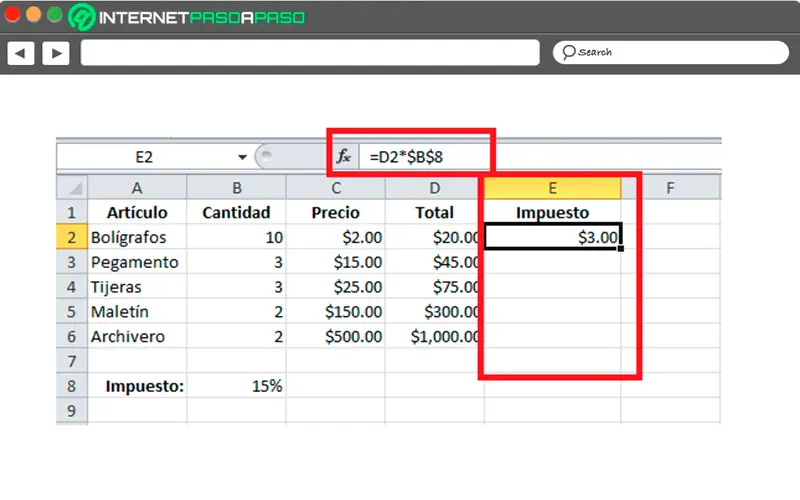Image resolution: width=800 pixels, height=500 pixels.
Task: Click the Artículo header cell
Action: click(x=137, y=212)
